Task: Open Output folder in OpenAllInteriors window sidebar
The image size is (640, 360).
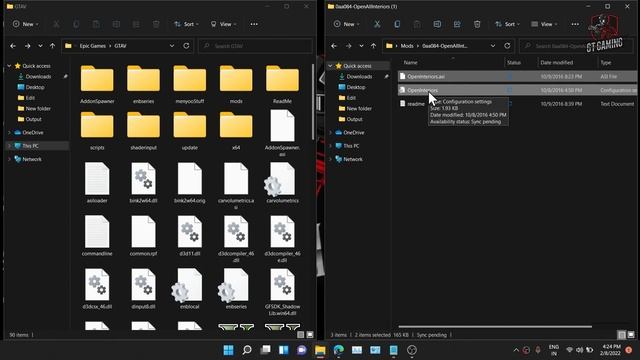Action: (x=354, y=119)
